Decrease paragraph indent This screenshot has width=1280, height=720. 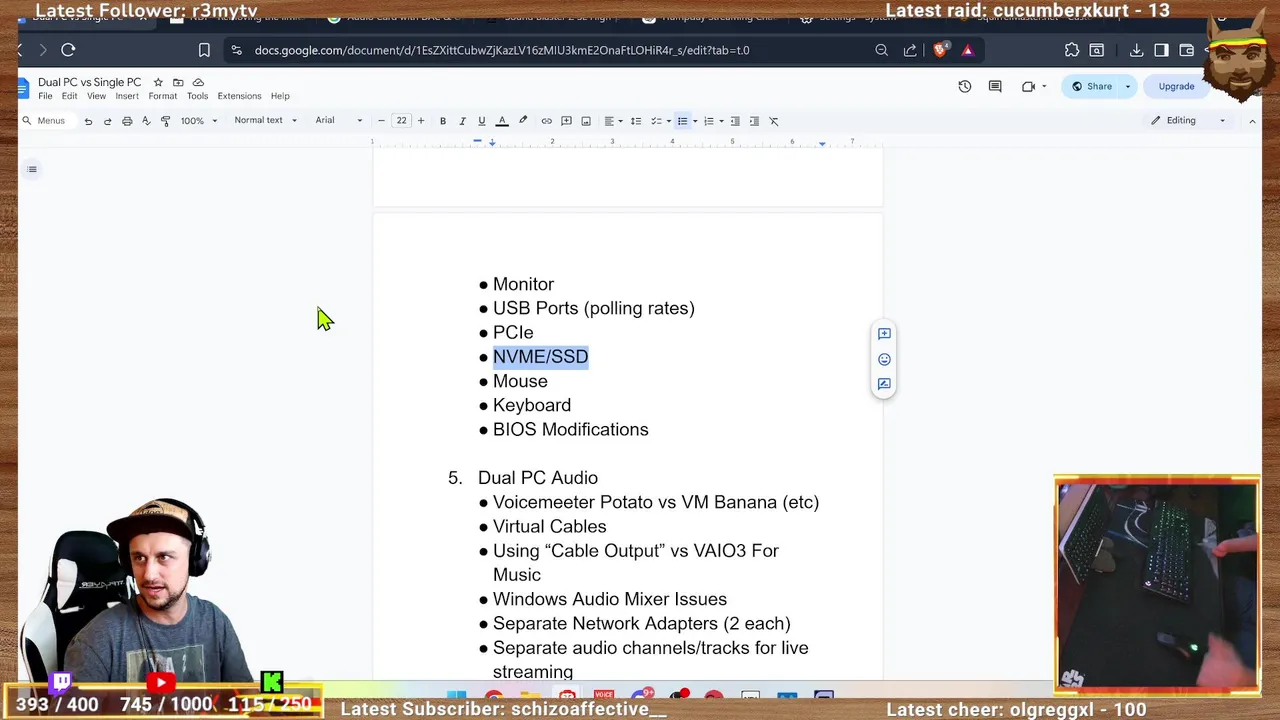(x=735, y=121)
